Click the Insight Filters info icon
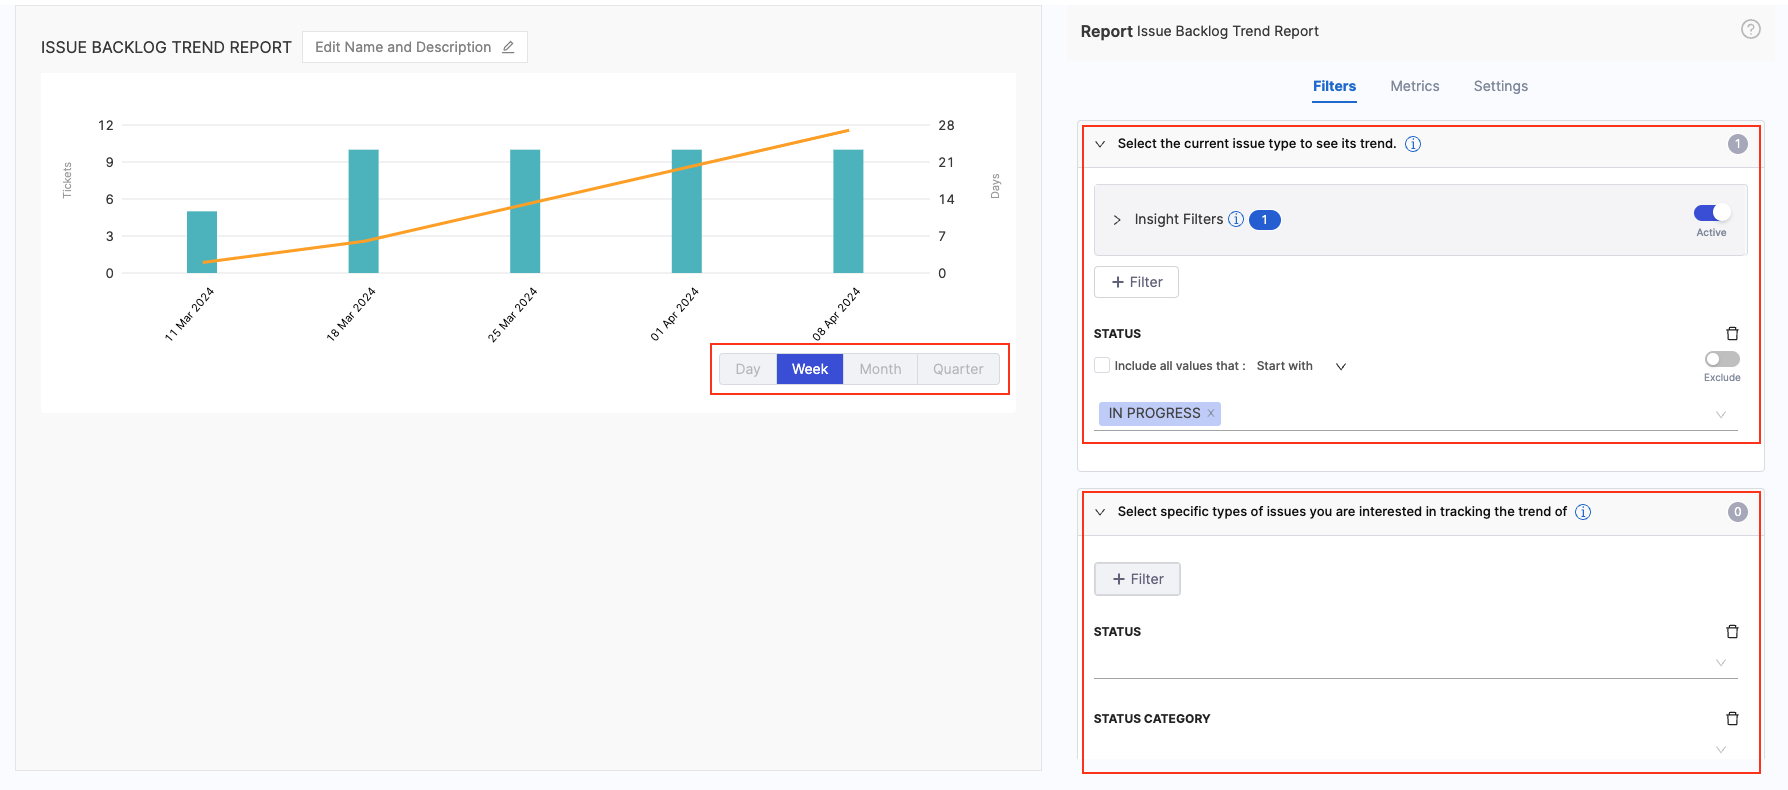 [1236, 219]
